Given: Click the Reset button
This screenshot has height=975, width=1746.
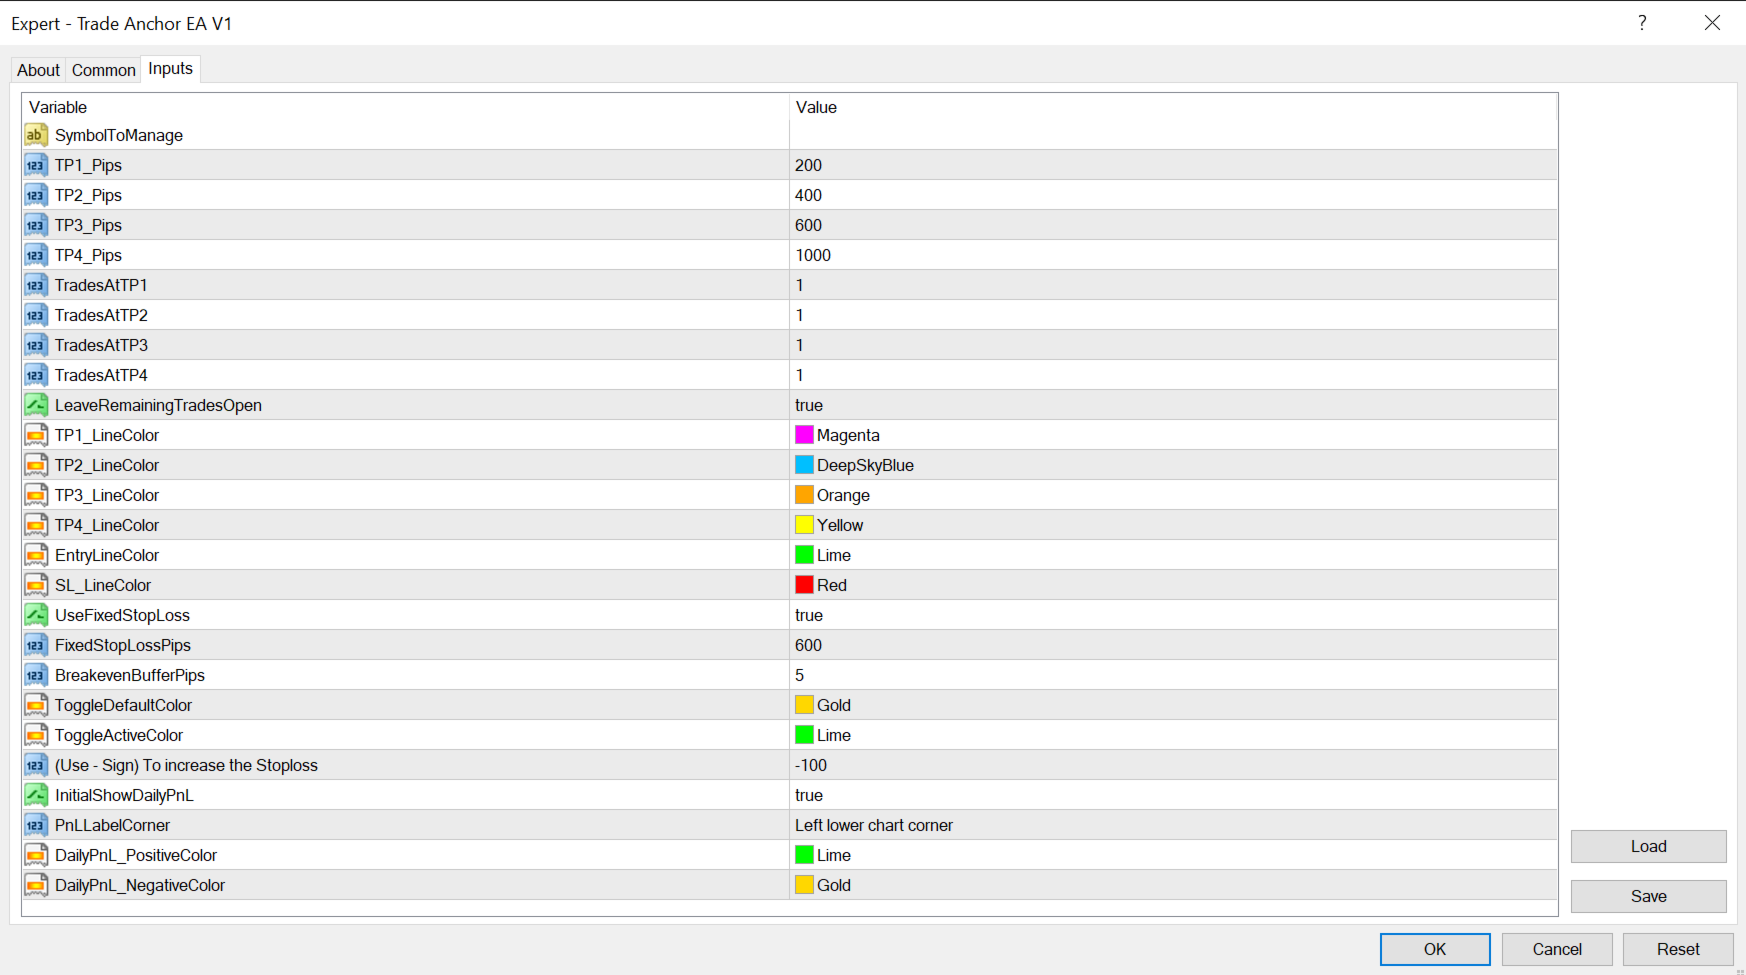Looking at the screenshot, I should (1677, 949).
